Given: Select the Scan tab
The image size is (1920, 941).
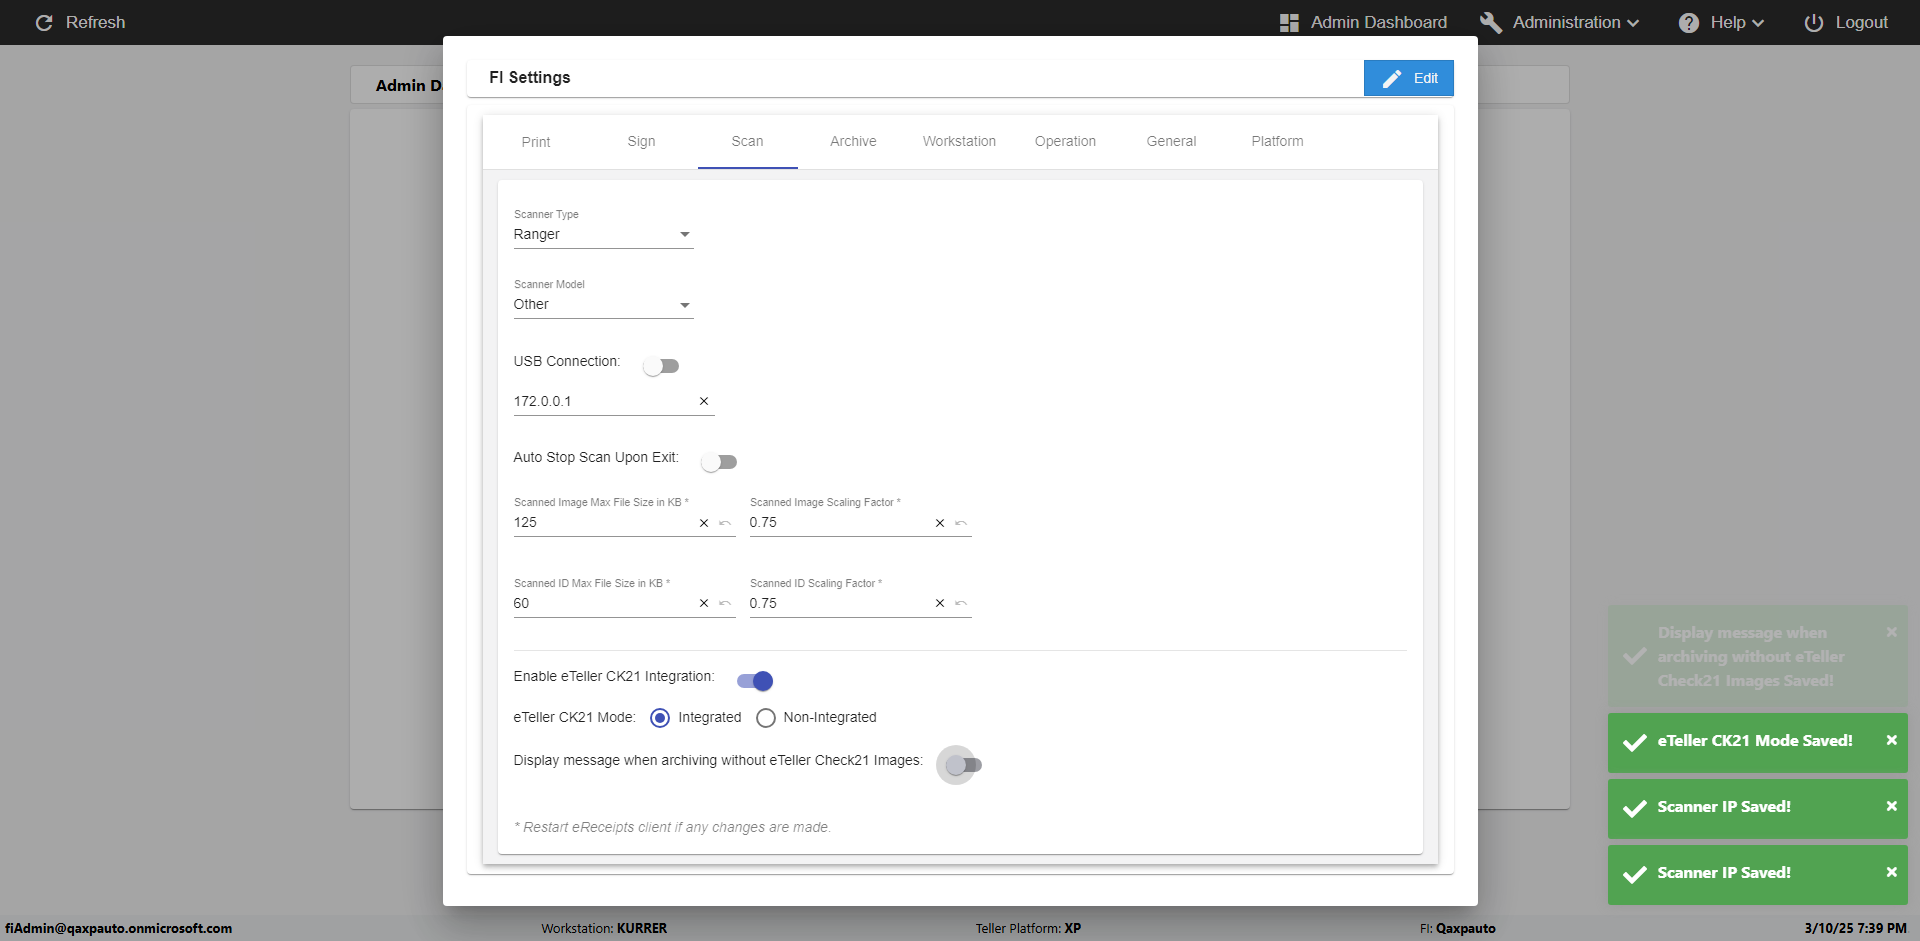Looking at the screenshot, I should click(747, 142).
